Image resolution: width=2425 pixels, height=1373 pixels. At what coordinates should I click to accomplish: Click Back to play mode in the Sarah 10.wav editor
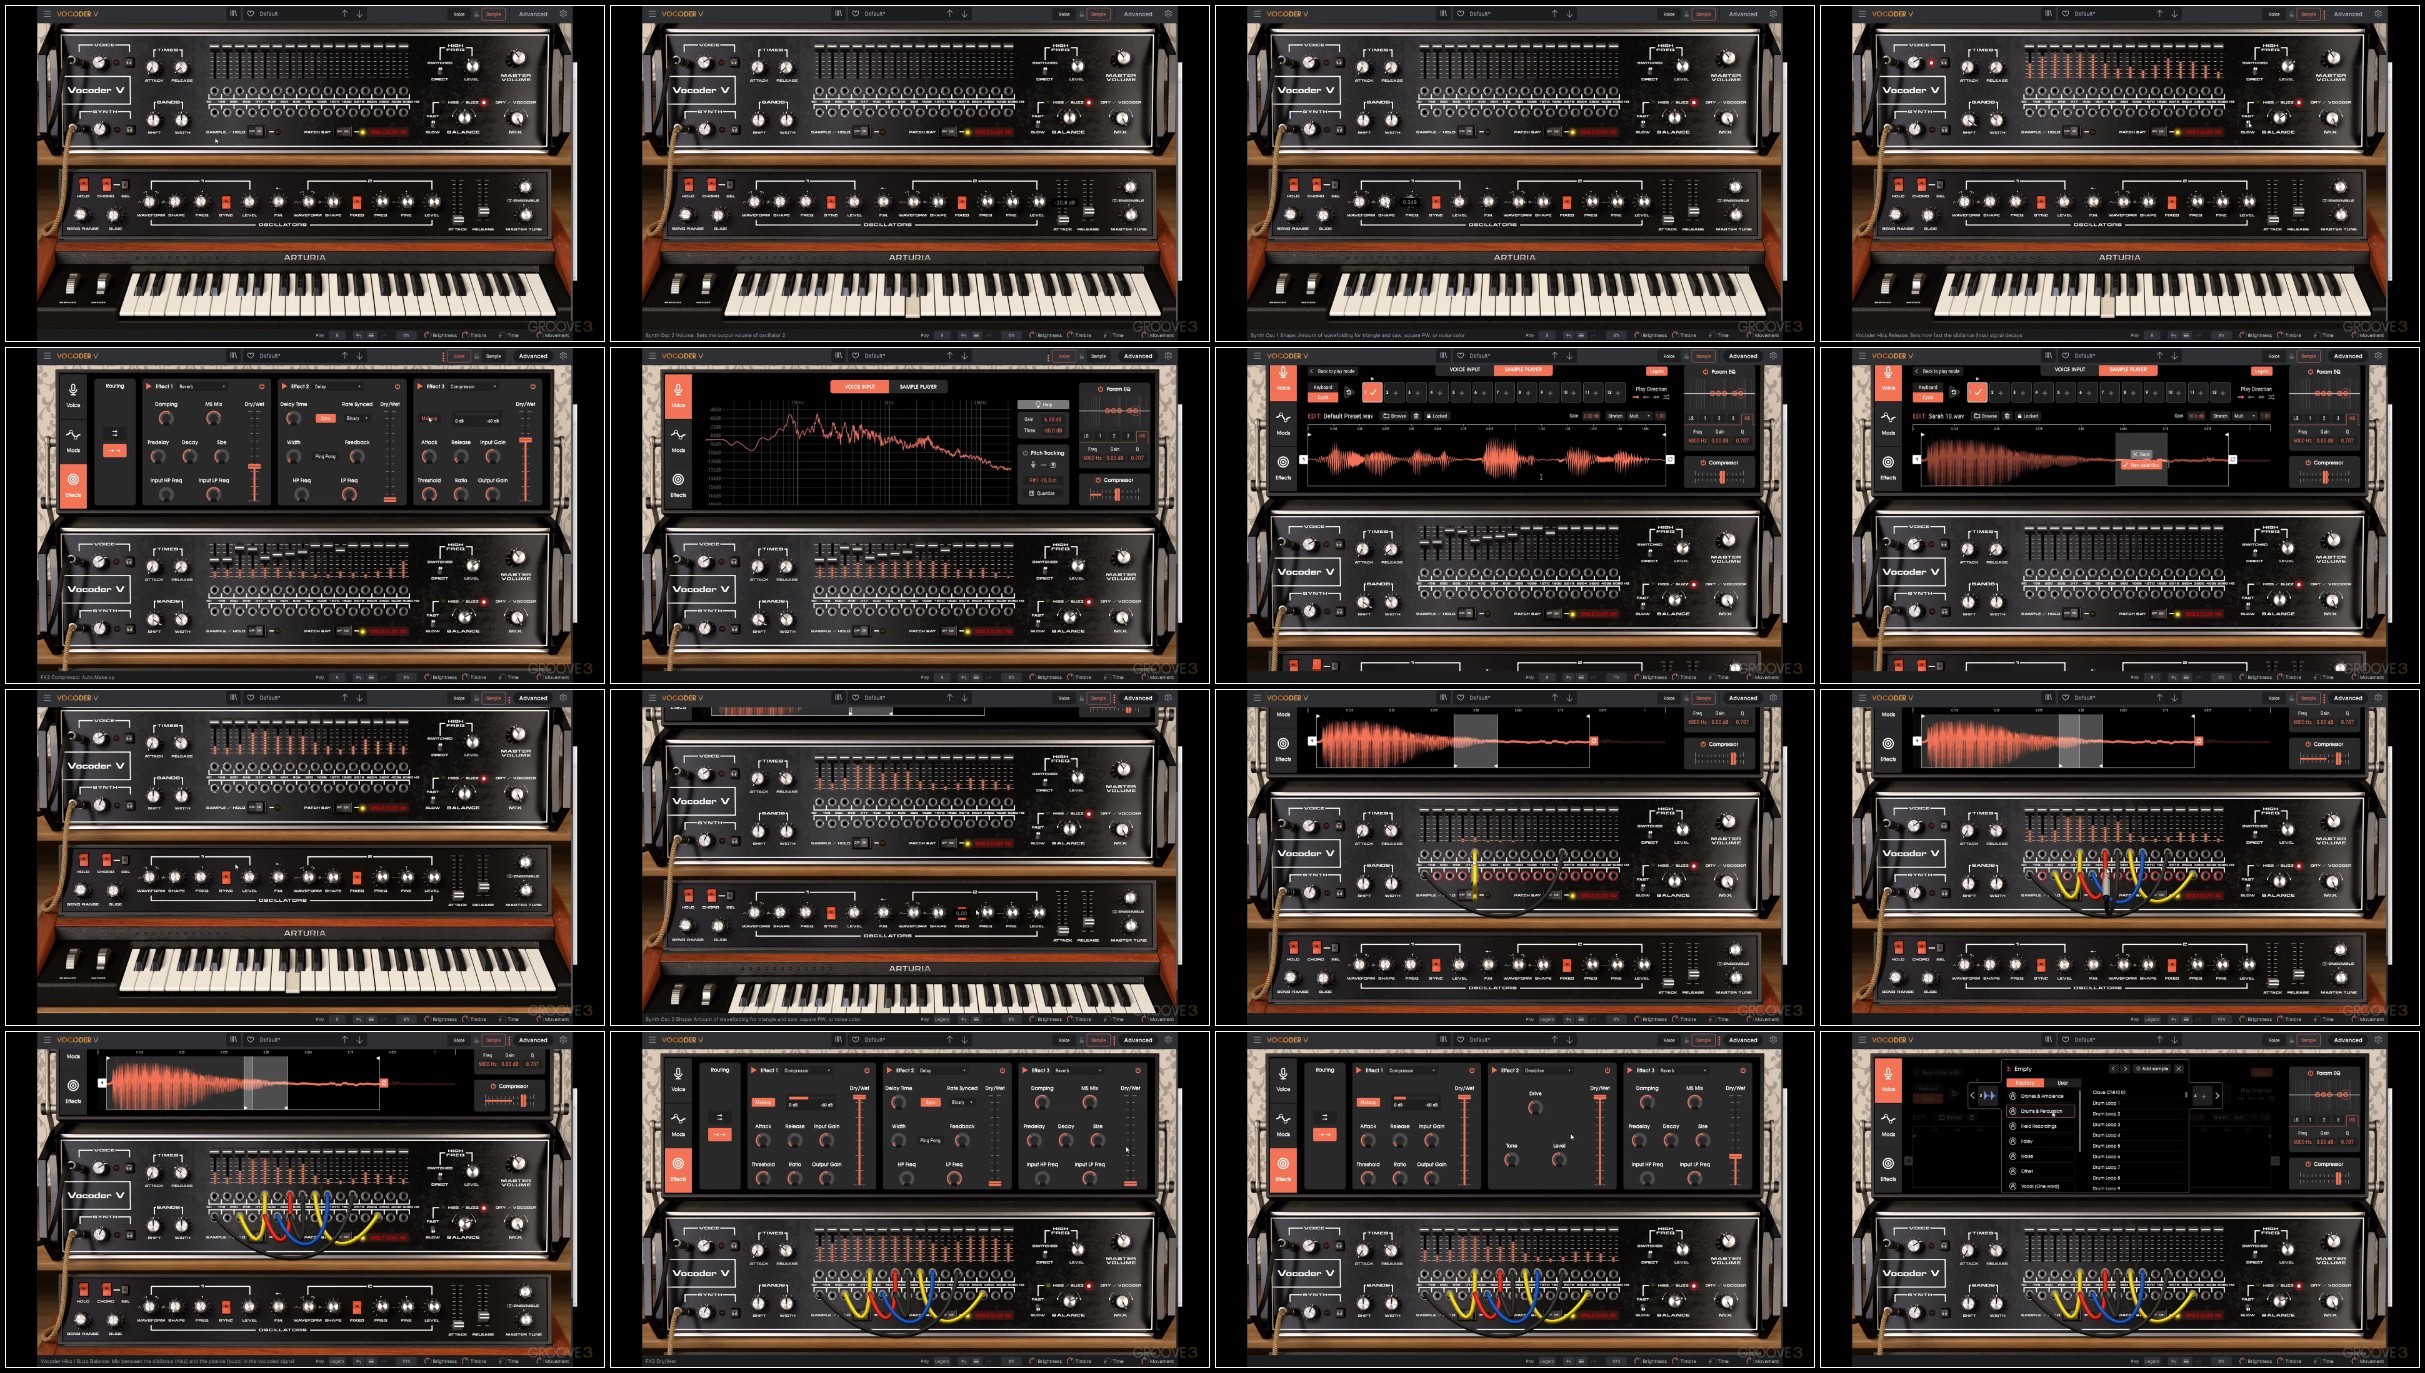tap(1938, 371)
